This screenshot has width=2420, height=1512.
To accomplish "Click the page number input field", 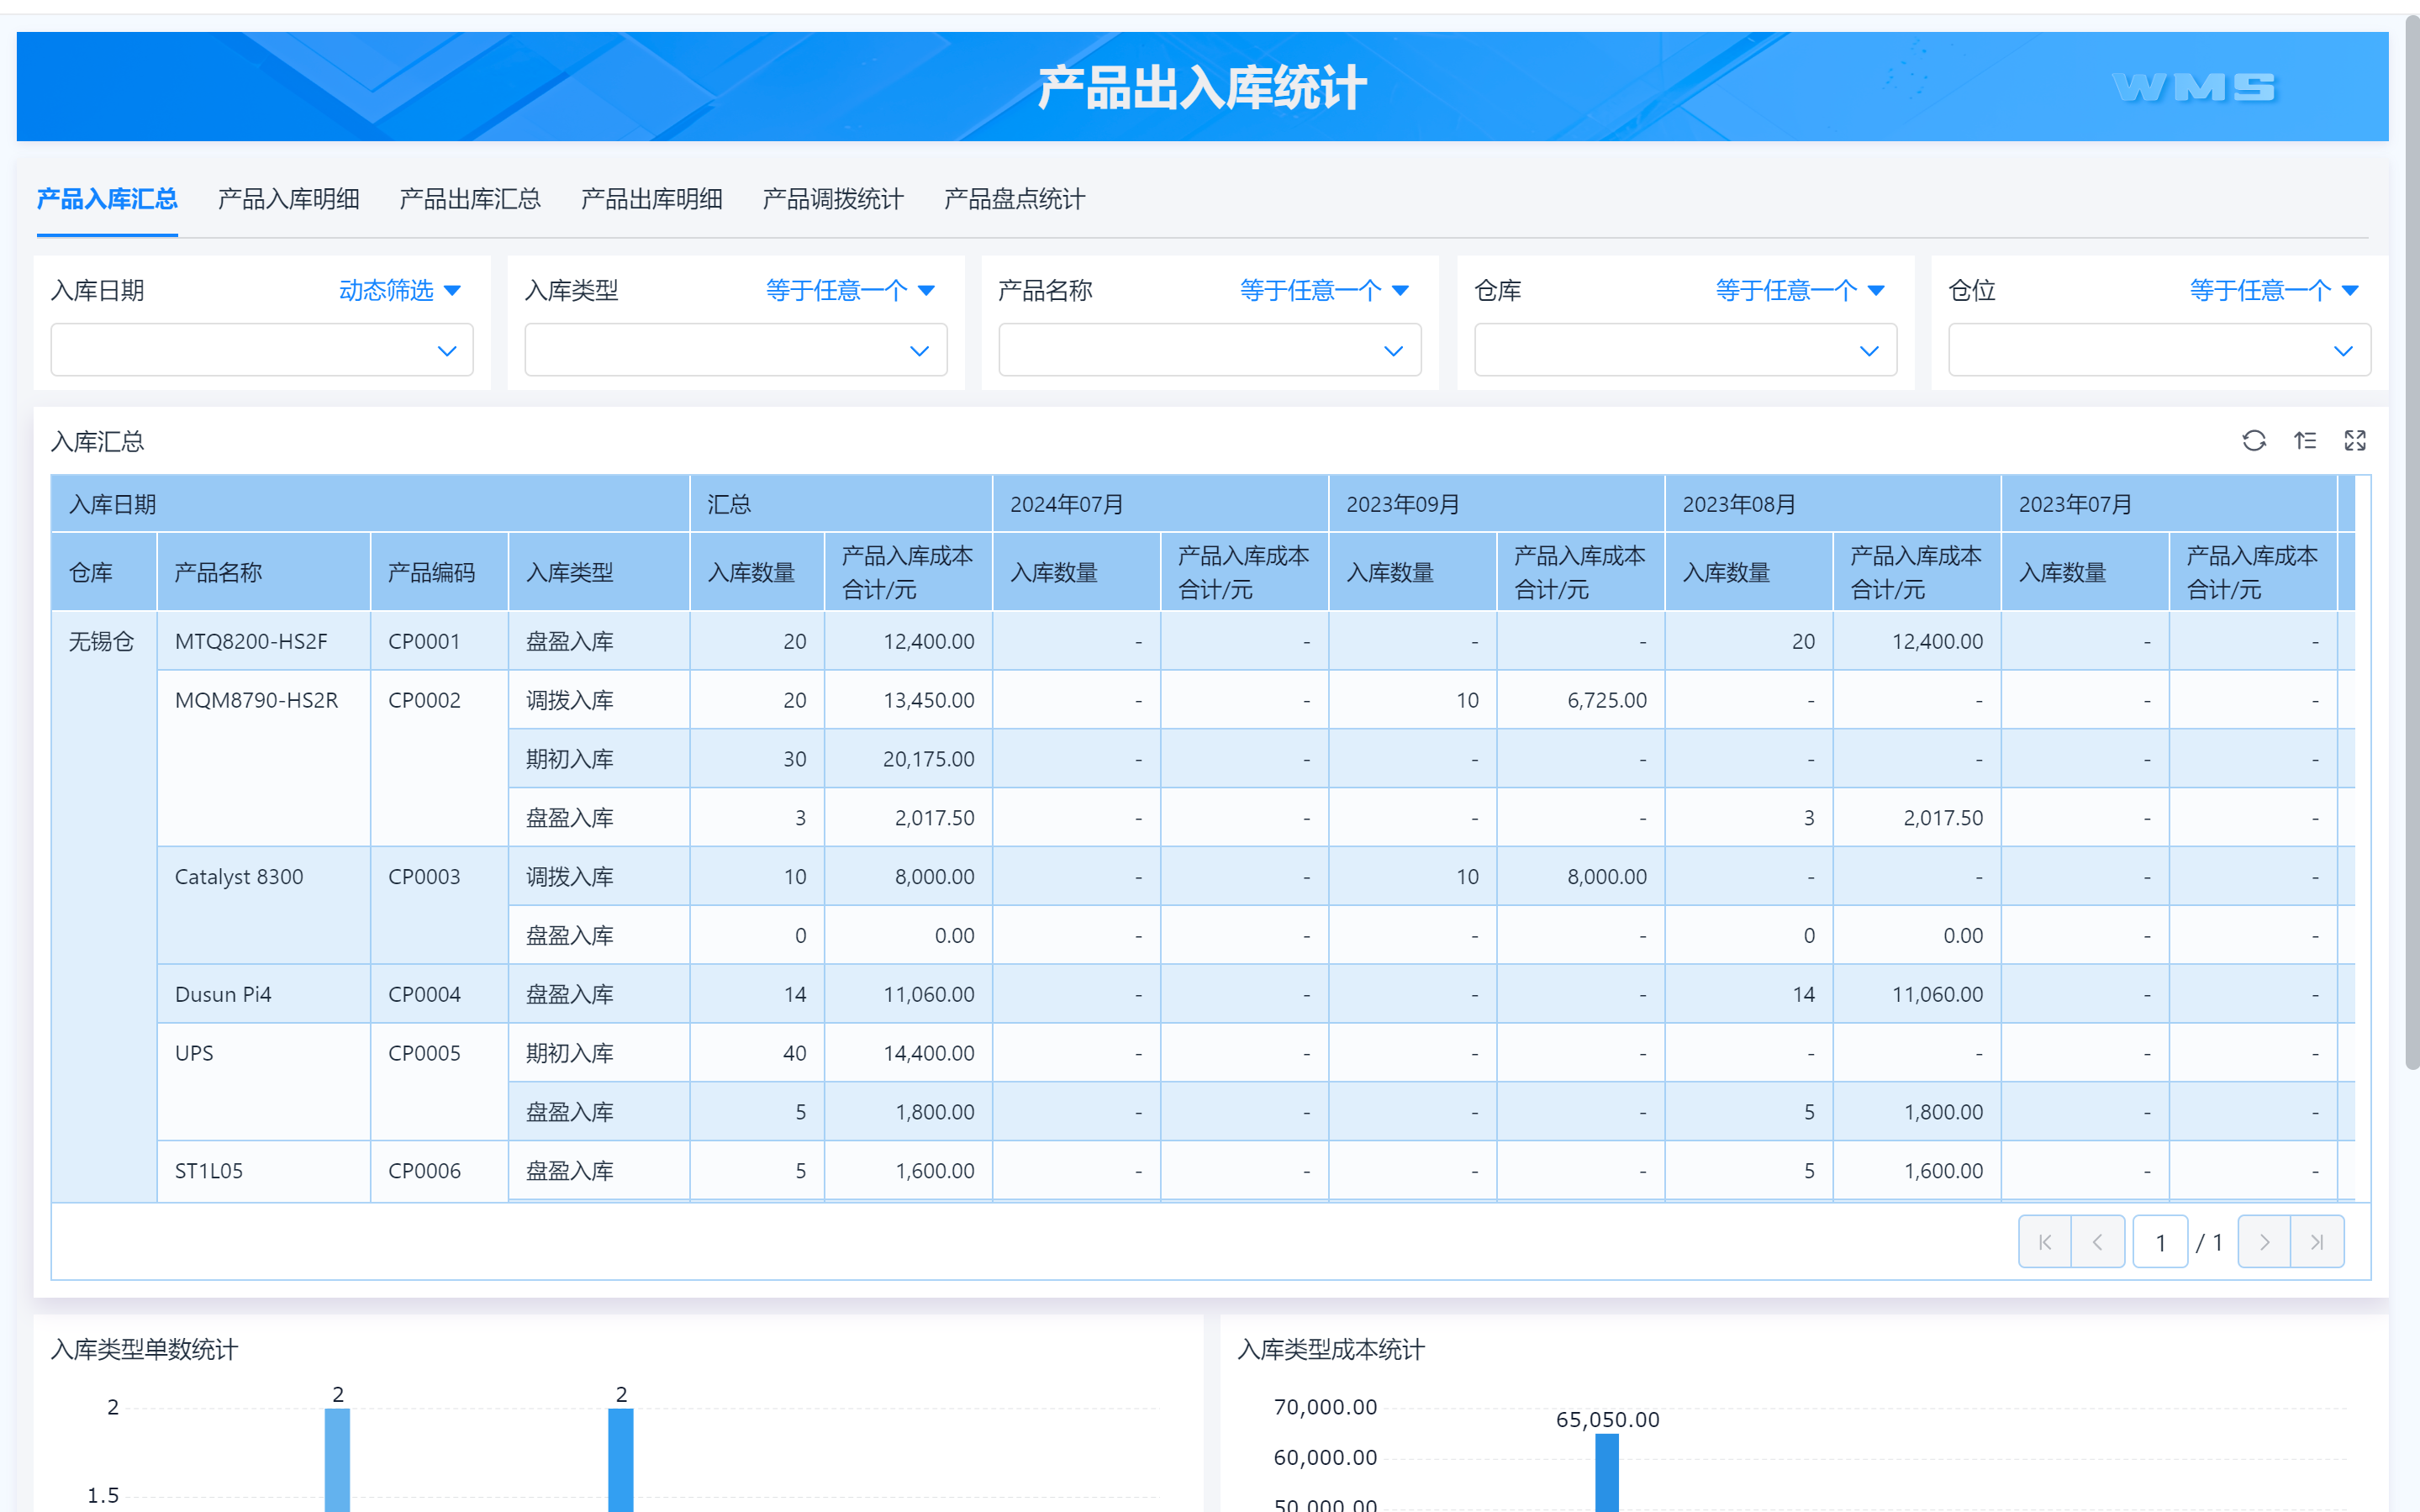I will pyautogui.click(x=2160, y=1242).
